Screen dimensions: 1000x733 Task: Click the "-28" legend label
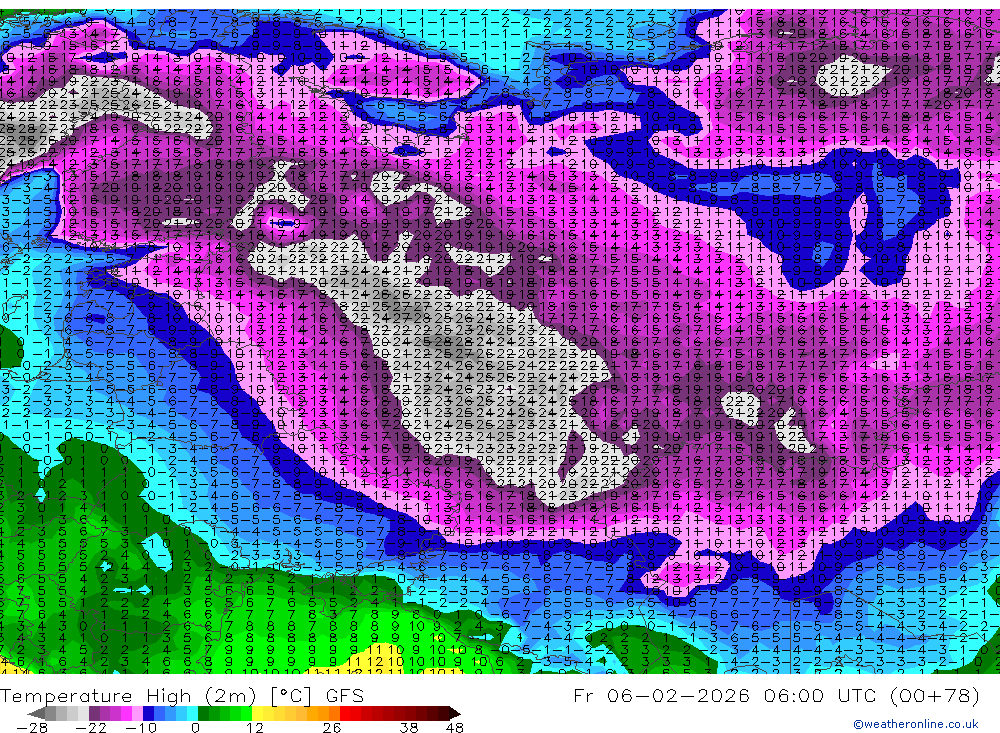point(32,728)
